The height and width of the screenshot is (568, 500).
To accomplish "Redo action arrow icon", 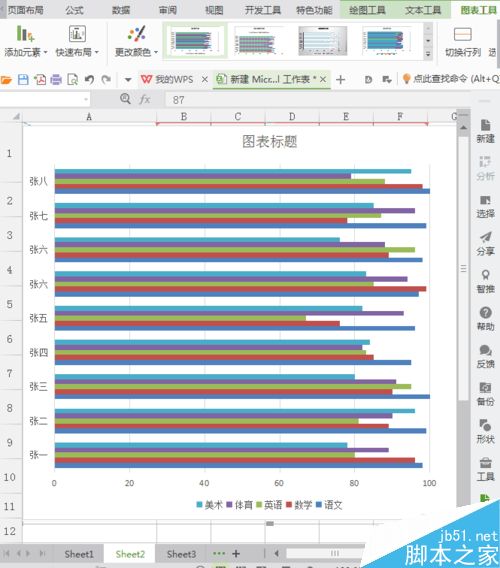I will click(106, 79).
